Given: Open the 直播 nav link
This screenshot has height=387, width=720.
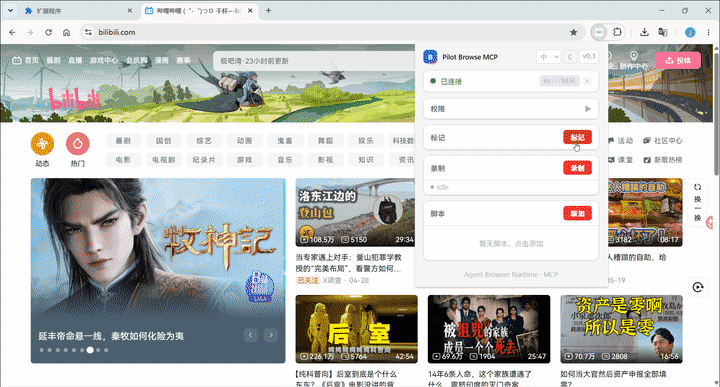Looking at the screenshot, I should point(75,60).
